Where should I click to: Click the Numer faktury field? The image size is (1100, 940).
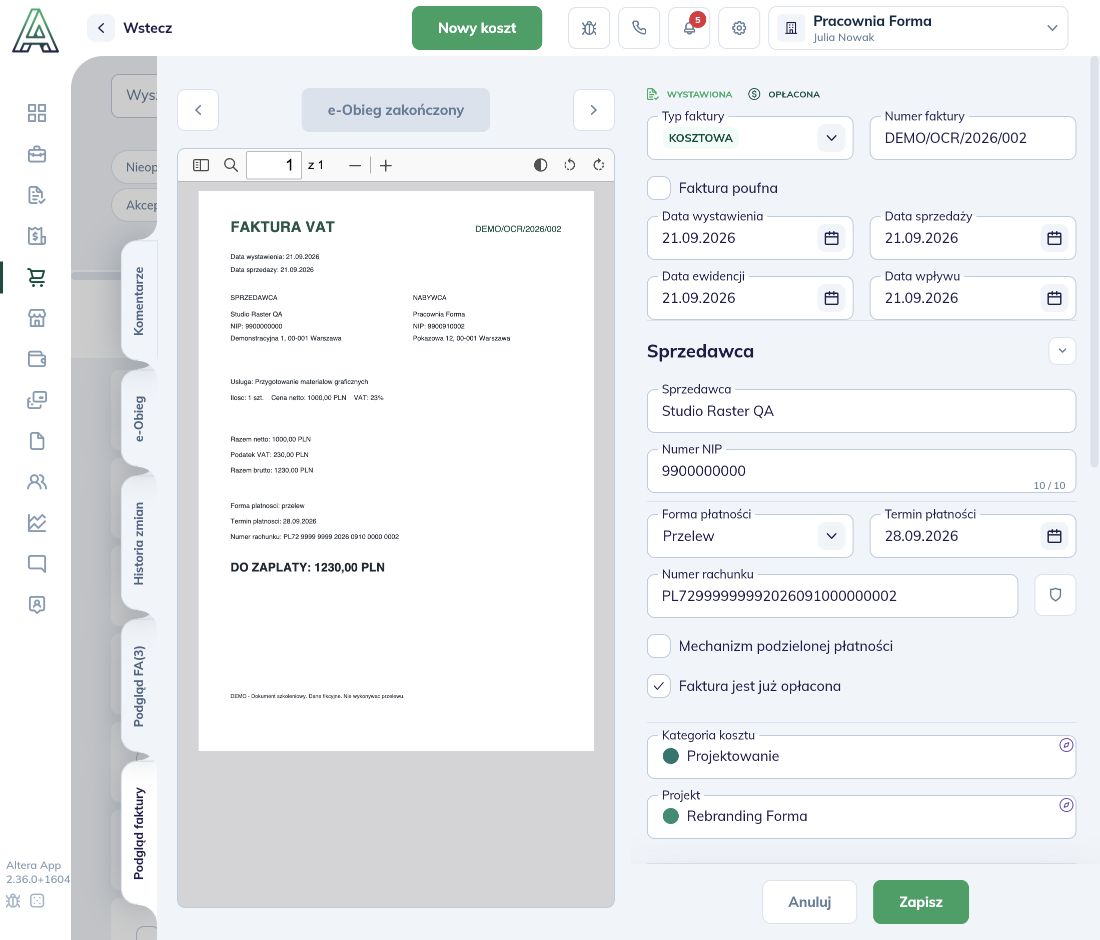[x=972, y=137]
